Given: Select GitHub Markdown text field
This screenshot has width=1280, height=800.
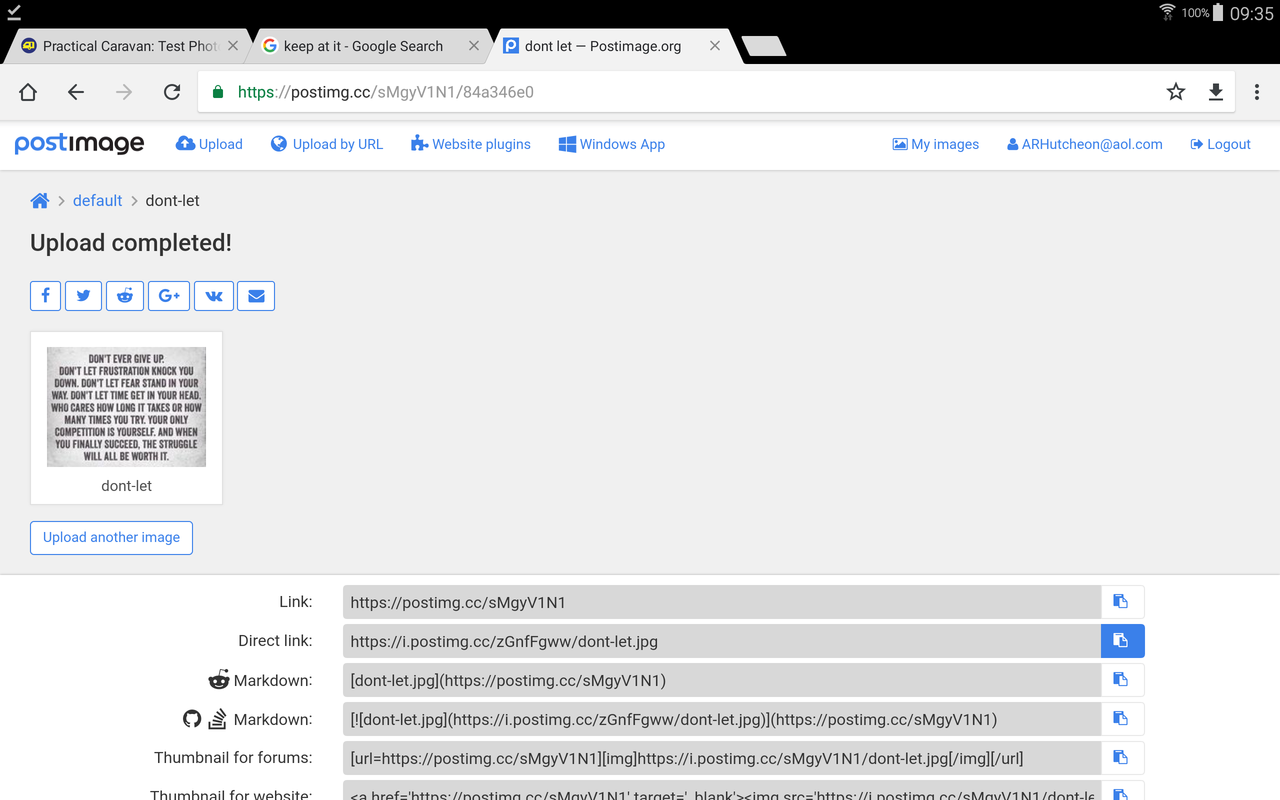Looking at the screenshot, I should tap(721, 719).
